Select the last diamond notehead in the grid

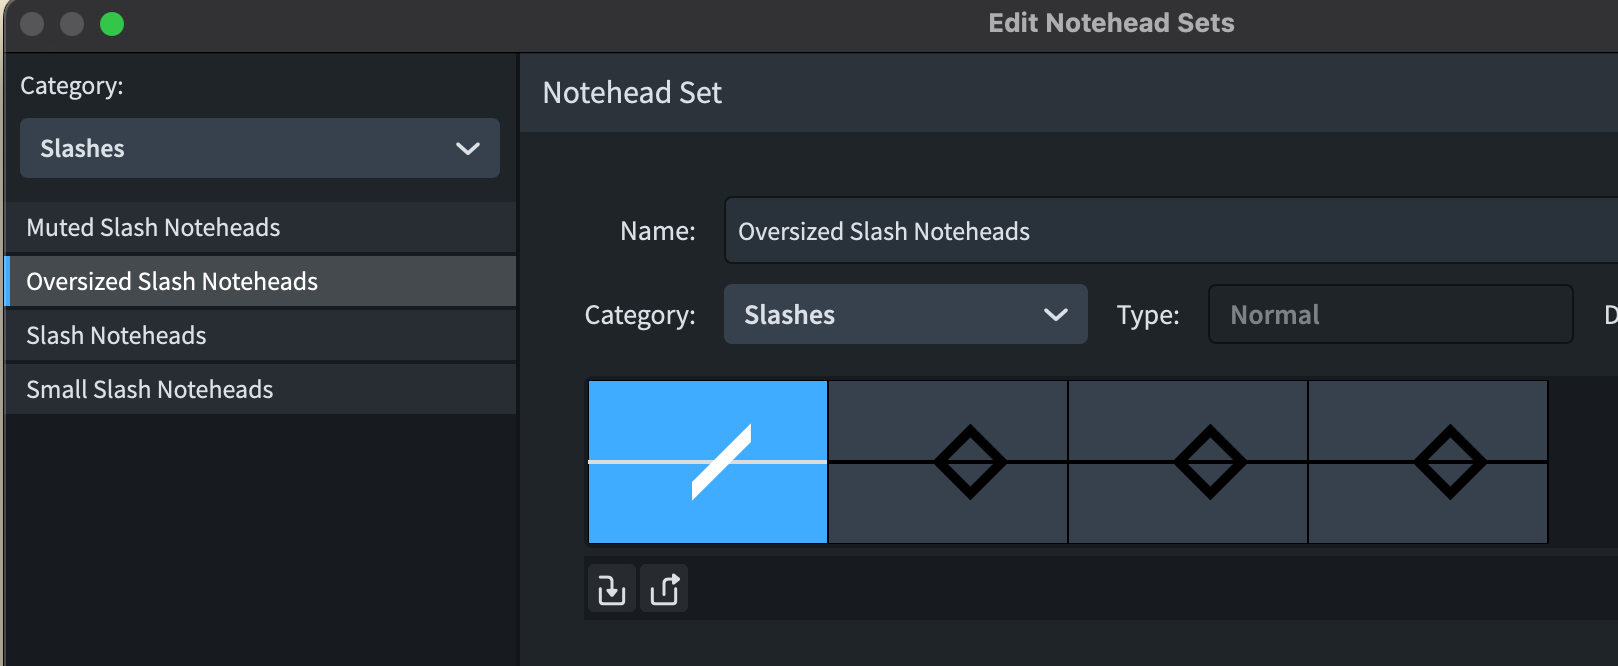click(x=1427, y=462)
